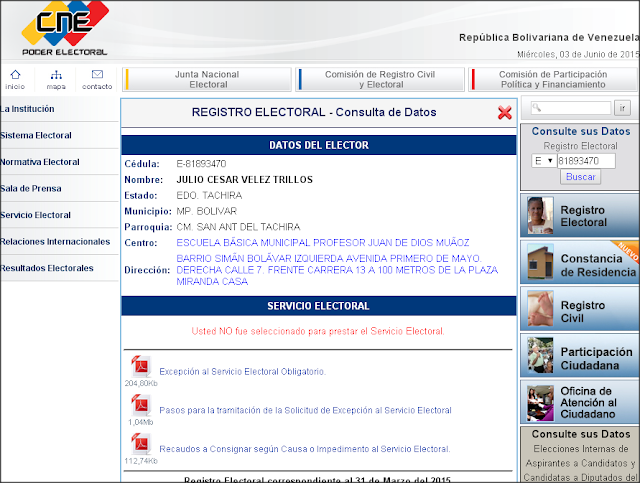Open PDF icon for Recaudos a Consignar
640x483 pixels.
[x=141, y=443]
